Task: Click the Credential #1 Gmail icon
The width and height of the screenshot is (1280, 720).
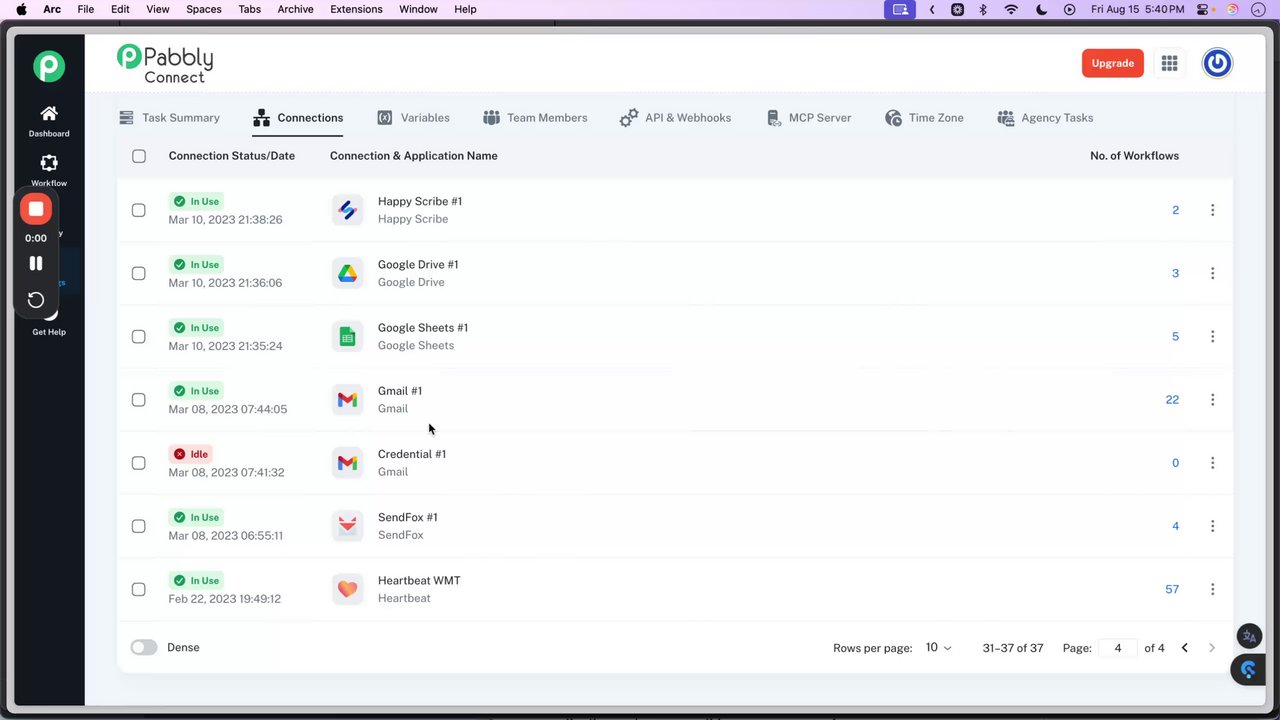Action: coord(347,463)
